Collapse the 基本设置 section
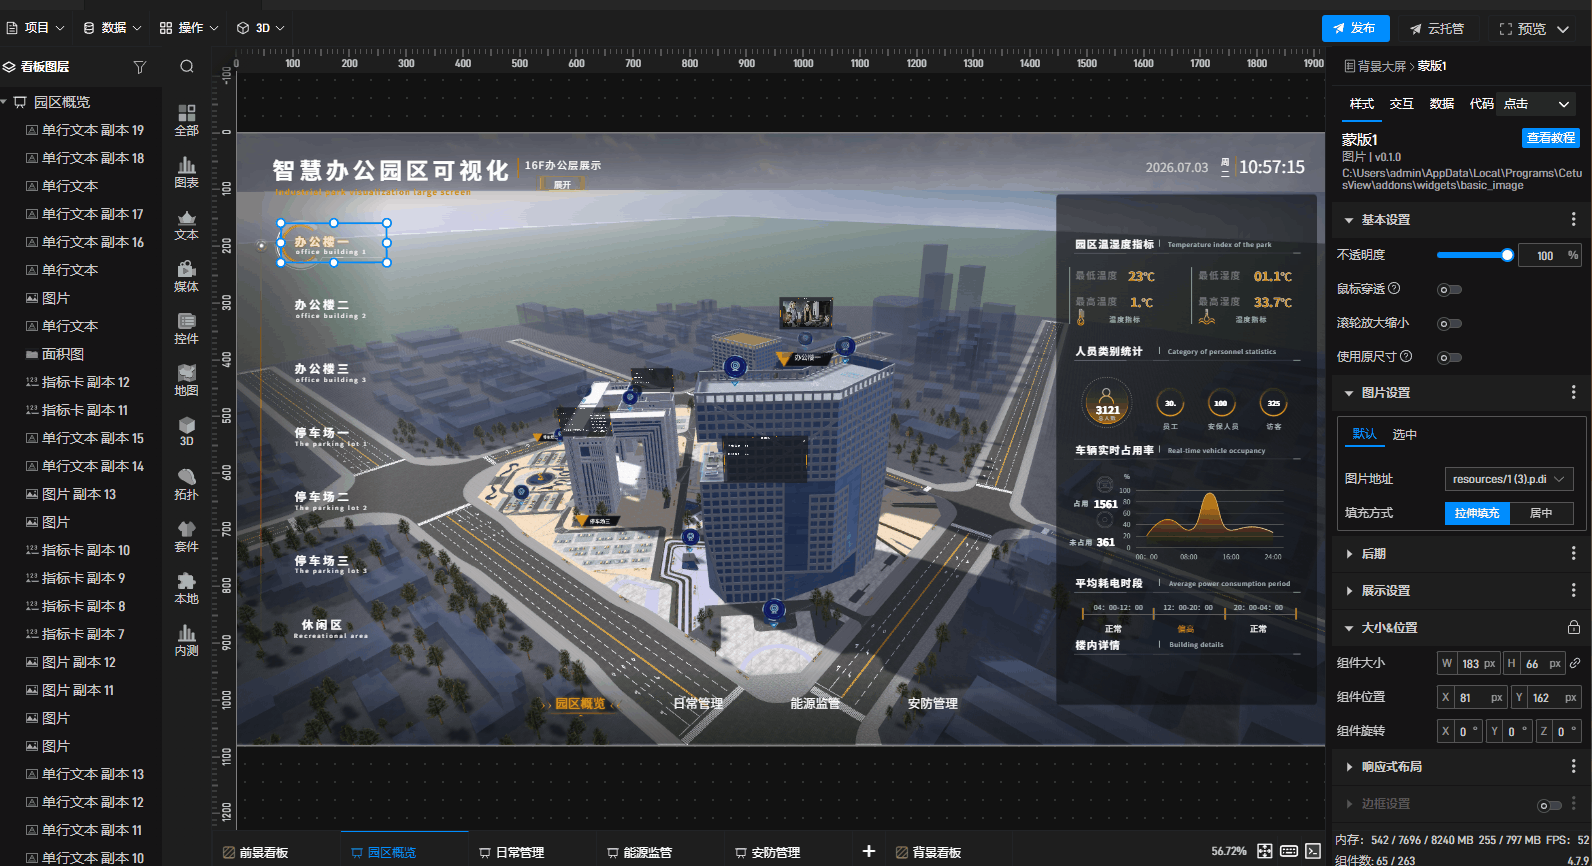 (x=1349, y=220)
